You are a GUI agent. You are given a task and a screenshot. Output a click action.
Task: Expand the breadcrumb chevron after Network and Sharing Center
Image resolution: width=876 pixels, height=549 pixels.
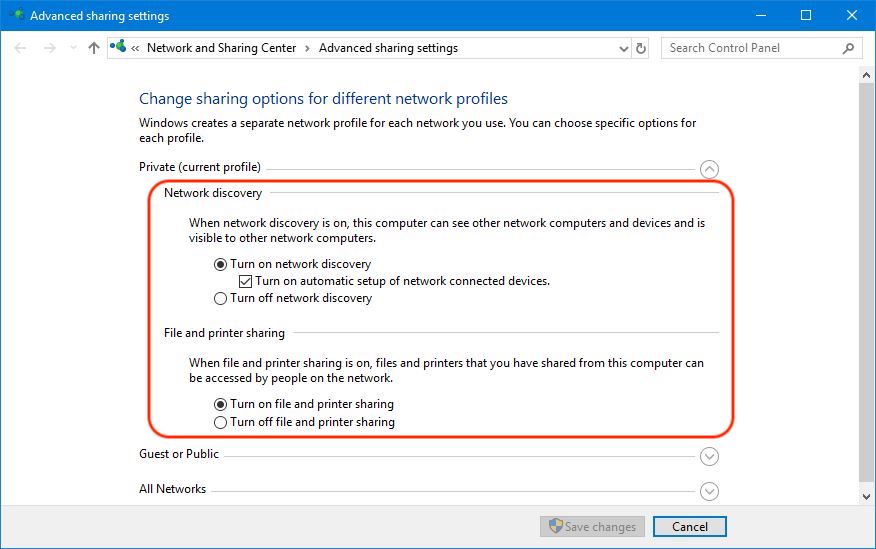[307, 49]
